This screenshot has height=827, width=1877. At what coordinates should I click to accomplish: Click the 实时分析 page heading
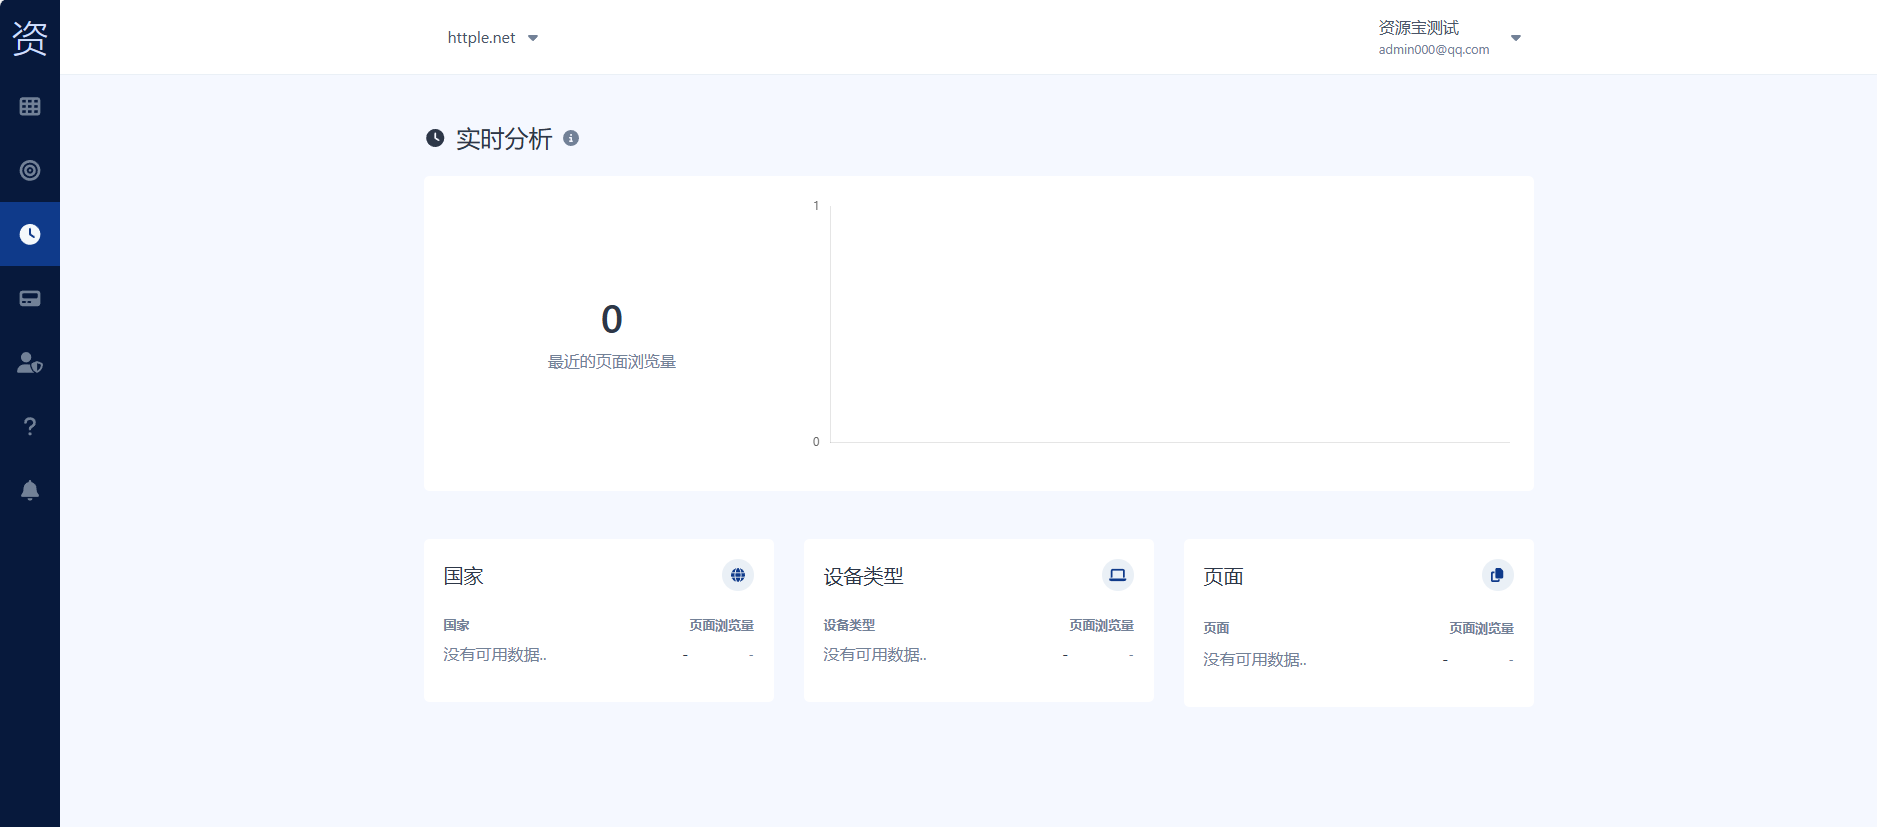(504, 139)
